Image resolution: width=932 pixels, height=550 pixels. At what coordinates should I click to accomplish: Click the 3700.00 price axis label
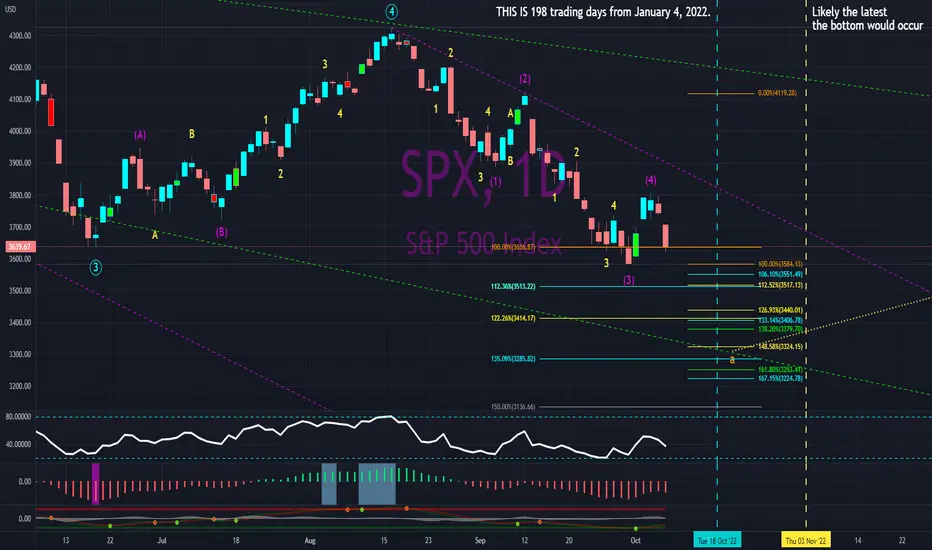(20, 227)
